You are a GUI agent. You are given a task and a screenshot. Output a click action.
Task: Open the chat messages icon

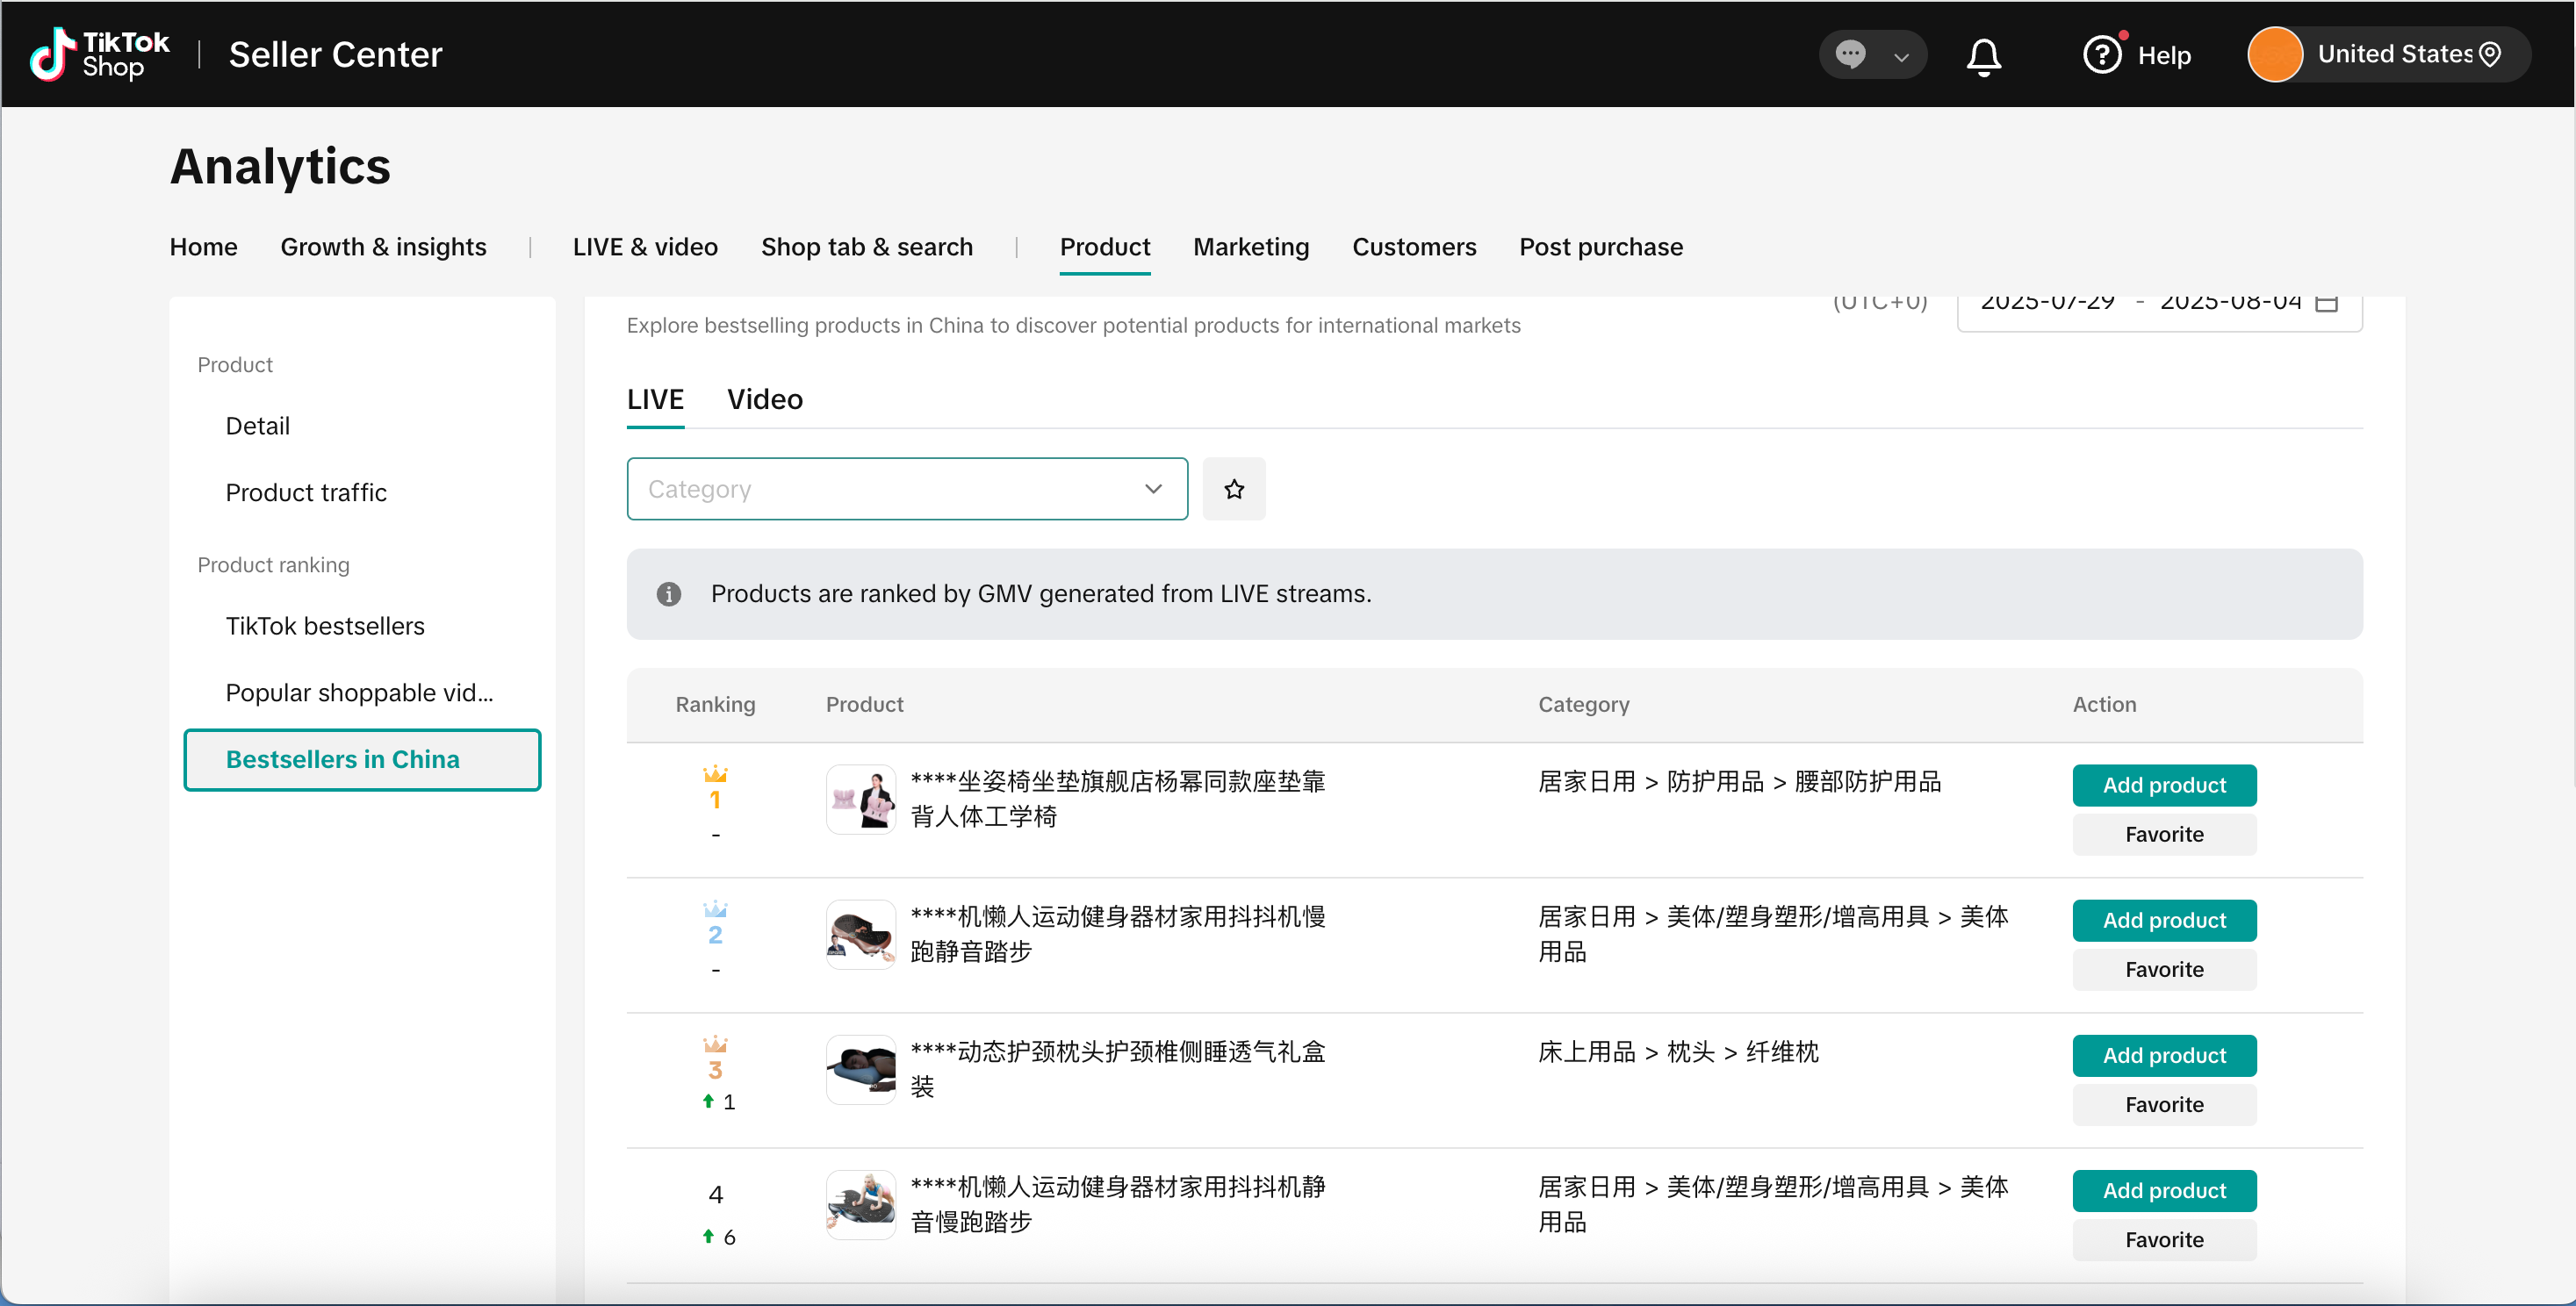coord(1850,54)
